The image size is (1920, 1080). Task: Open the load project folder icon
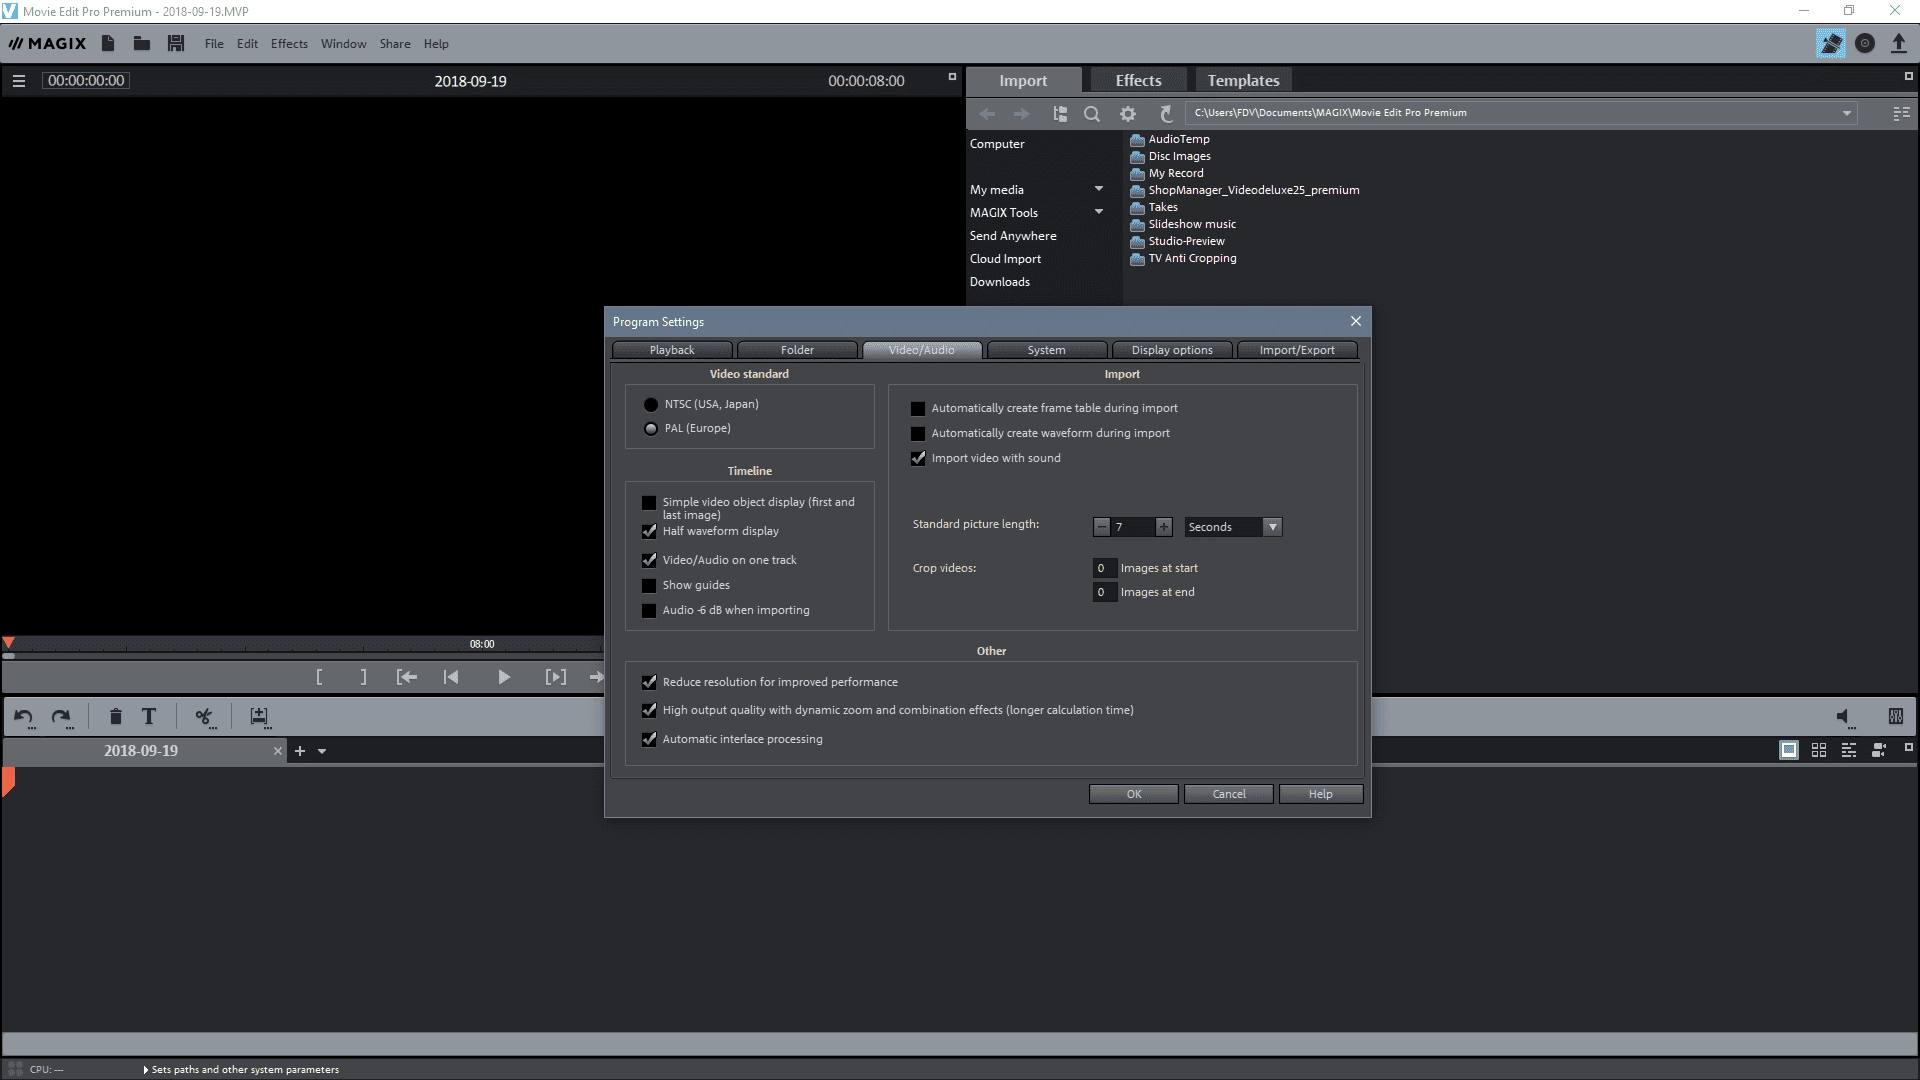[x=142, y=43]
